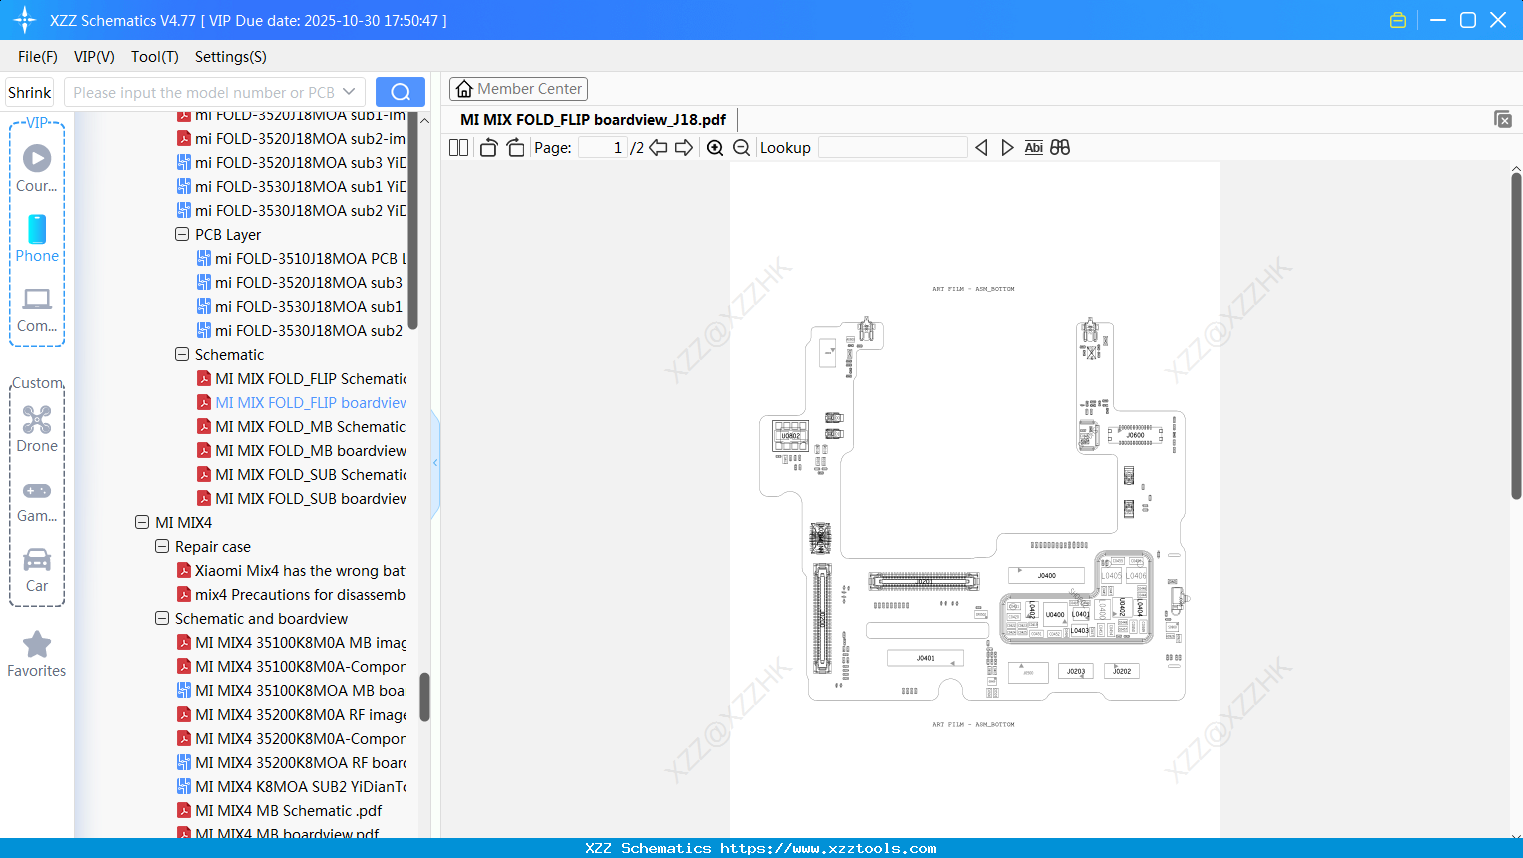Rotate the page clockwise
The height and width of the screenshot is (858, 1523).
(x=515, y=148)
